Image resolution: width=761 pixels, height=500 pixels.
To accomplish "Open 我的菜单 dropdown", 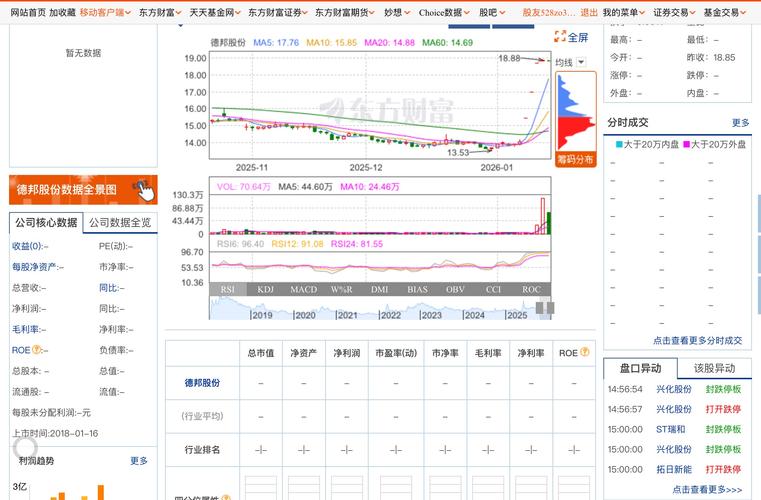I will point(624,13).
